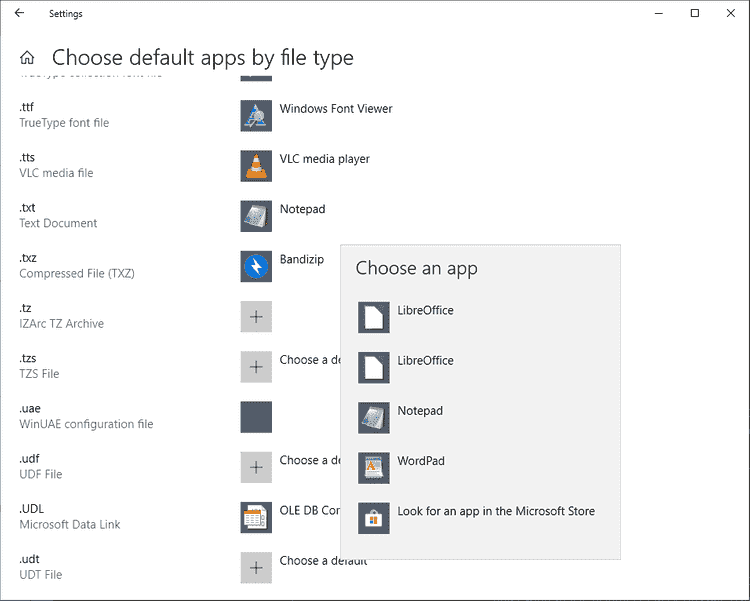The image size is (750, 601).
Task: Click the .txz extension text
Action: click(28, 257)
